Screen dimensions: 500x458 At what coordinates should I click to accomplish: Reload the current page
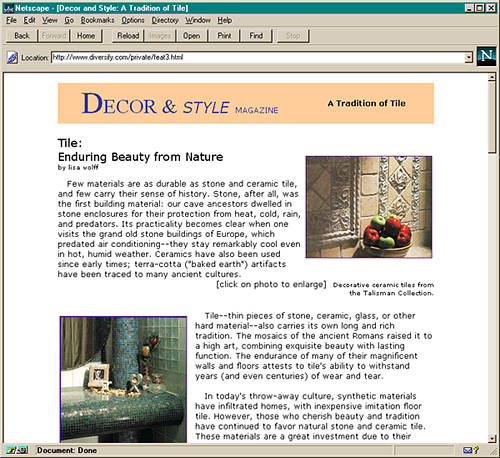128,36
